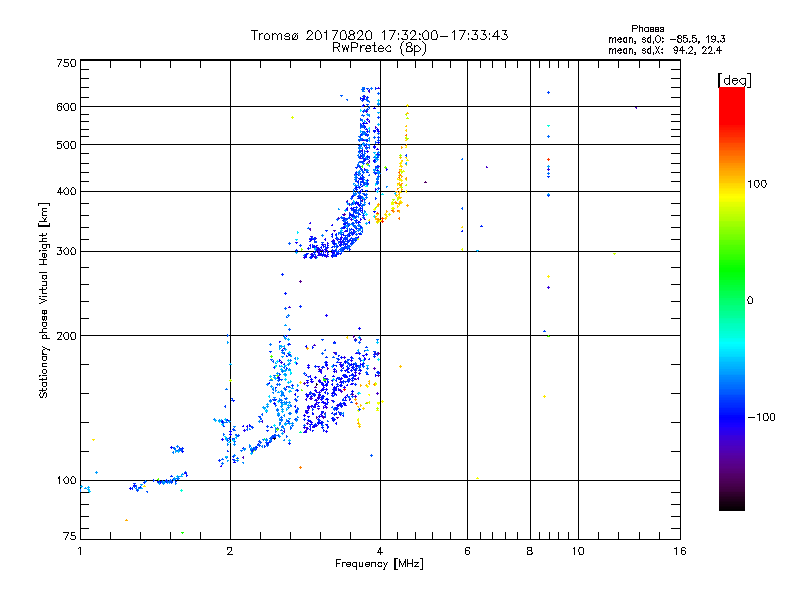
Task: Click the y-axis tick label '500'
Action: pos(66,145)
